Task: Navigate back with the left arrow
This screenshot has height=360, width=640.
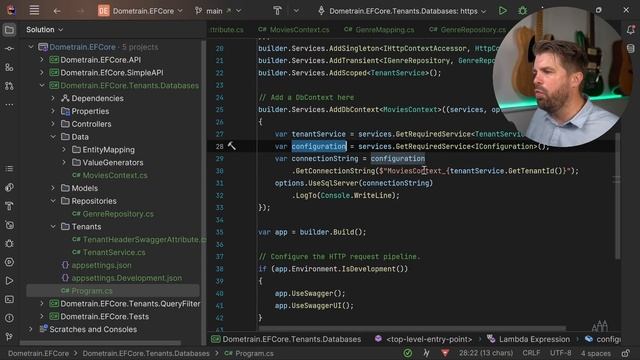Action: click(57, 11)
